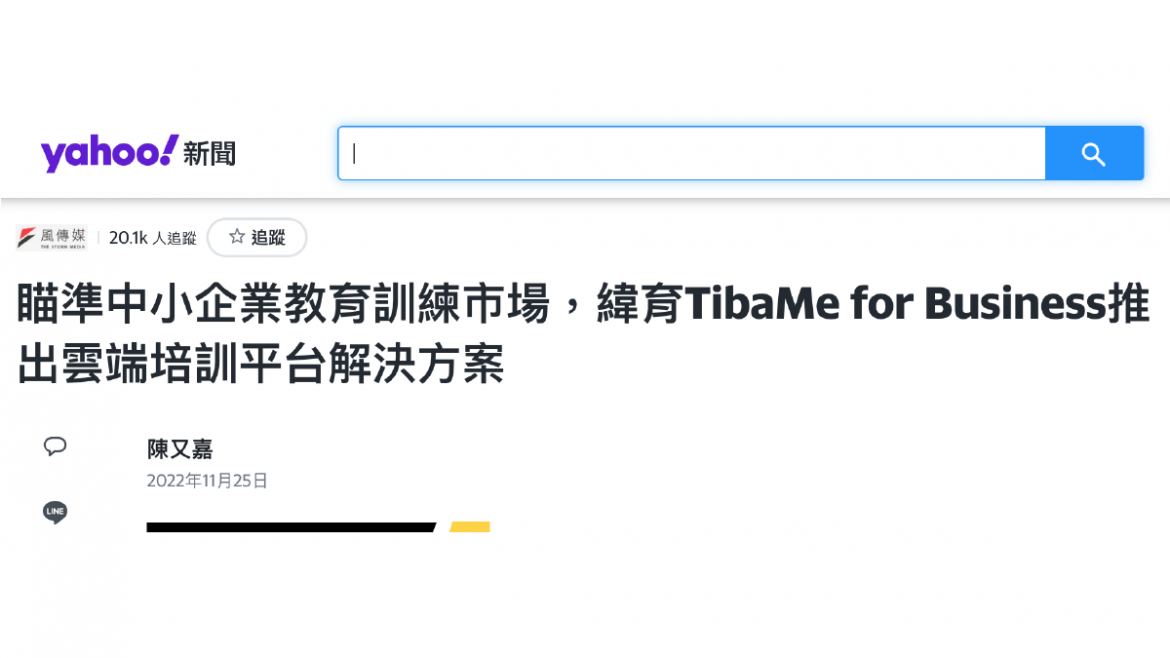Screen dimensions: 1170x658
Task: Share the article via LINE icon
Action: 55,513
